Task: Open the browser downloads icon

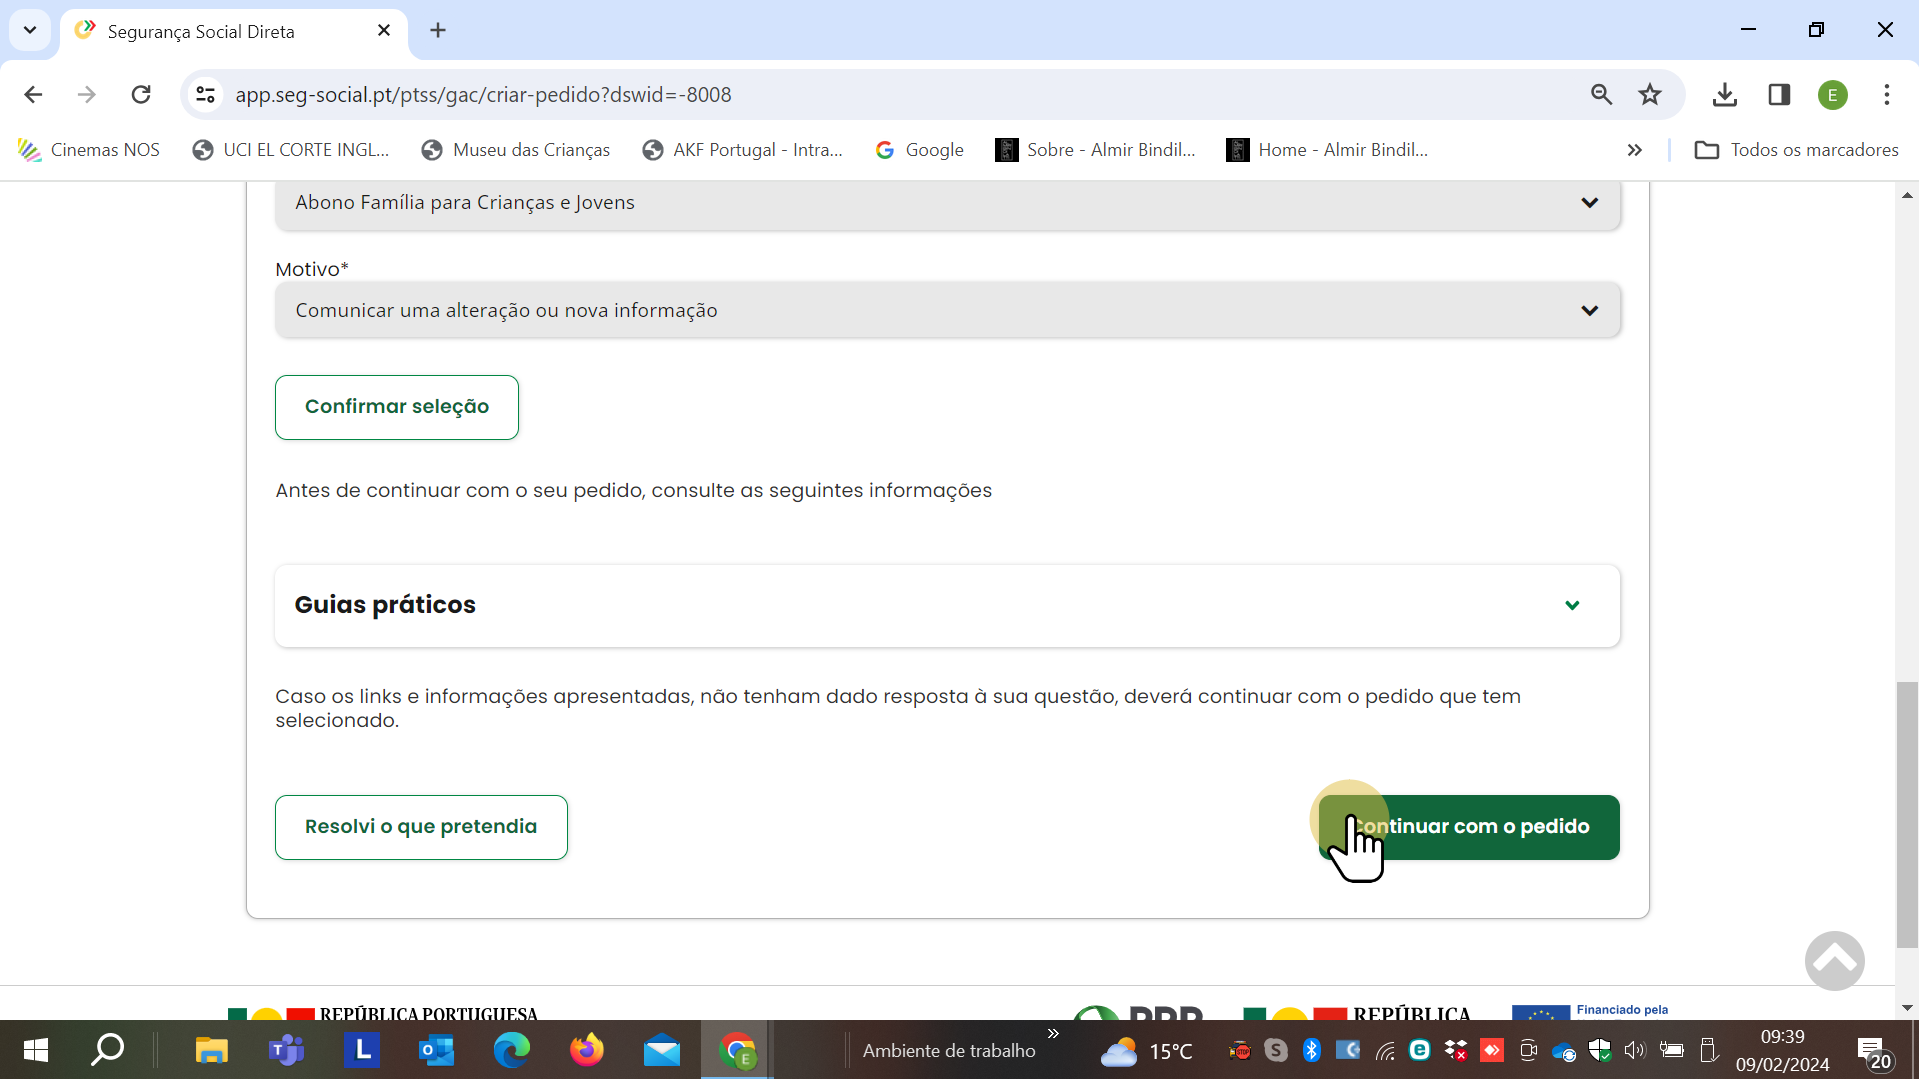Action: pyautogui.click(x=1724, y=95)
